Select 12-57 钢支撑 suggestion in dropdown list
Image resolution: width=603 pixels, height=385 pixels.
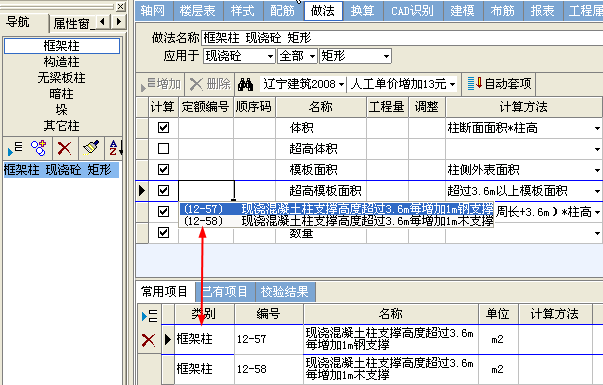pos(336,209)
